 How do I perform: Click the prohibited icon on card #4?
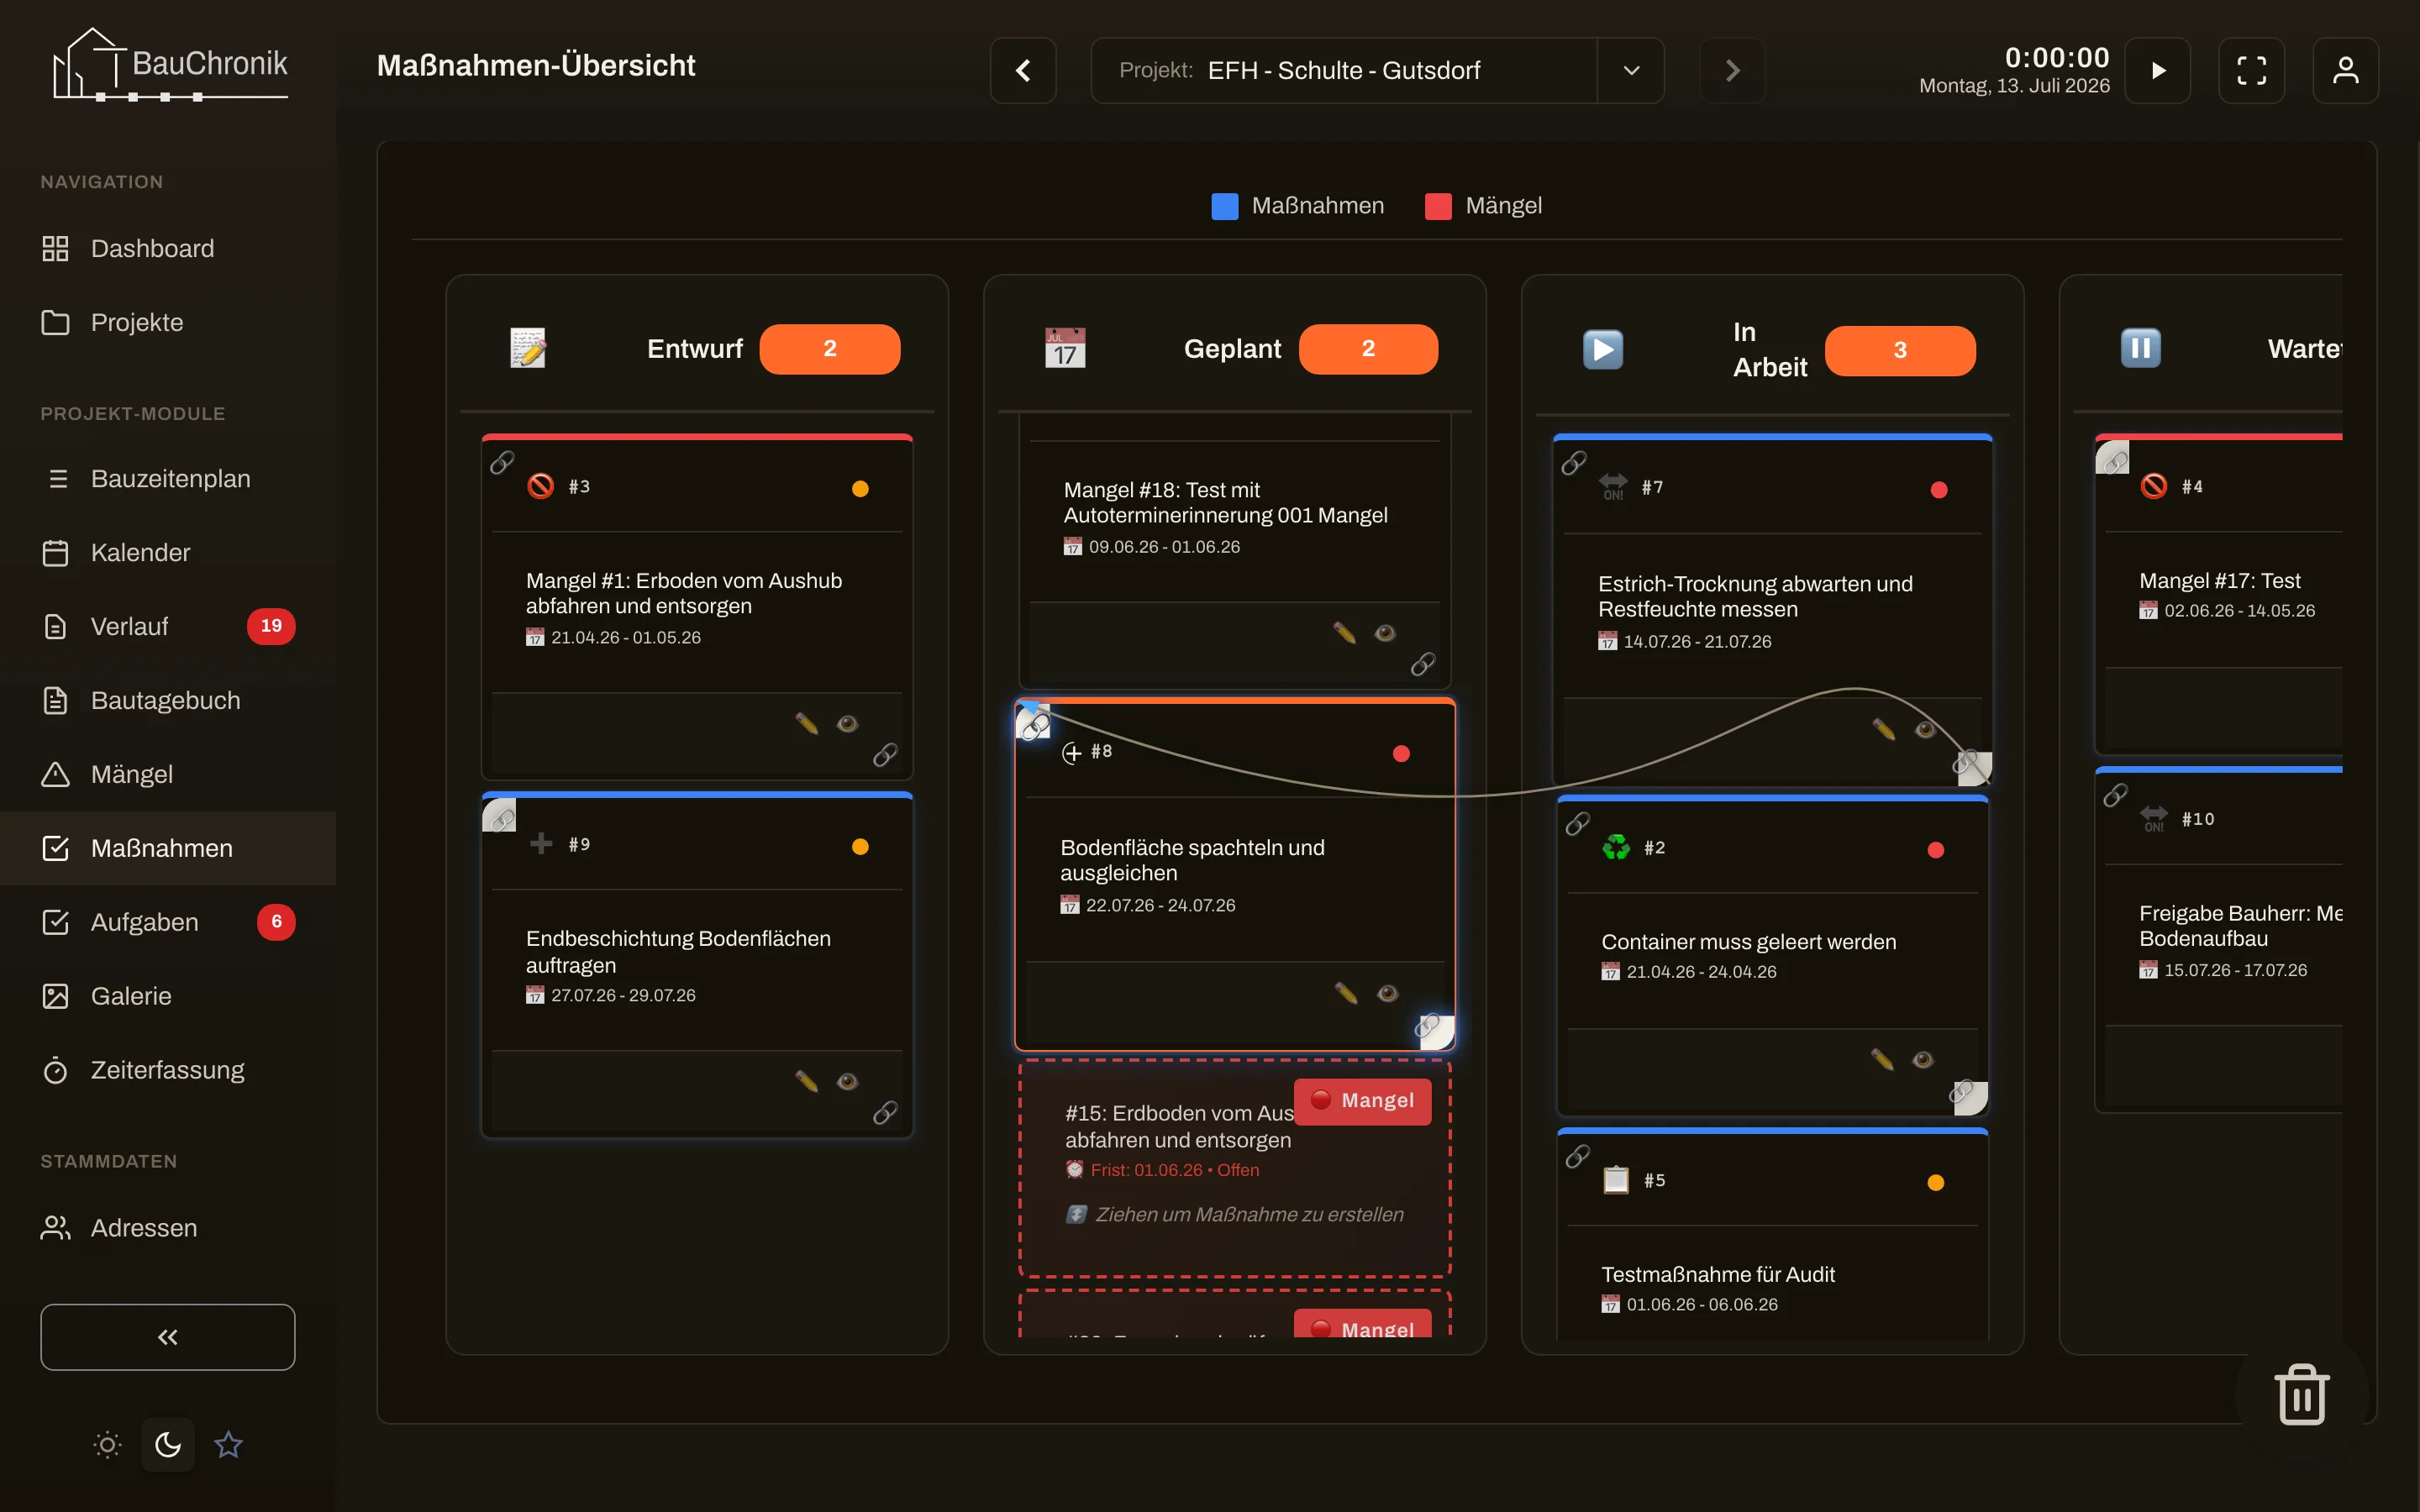tap(2154, 486)
